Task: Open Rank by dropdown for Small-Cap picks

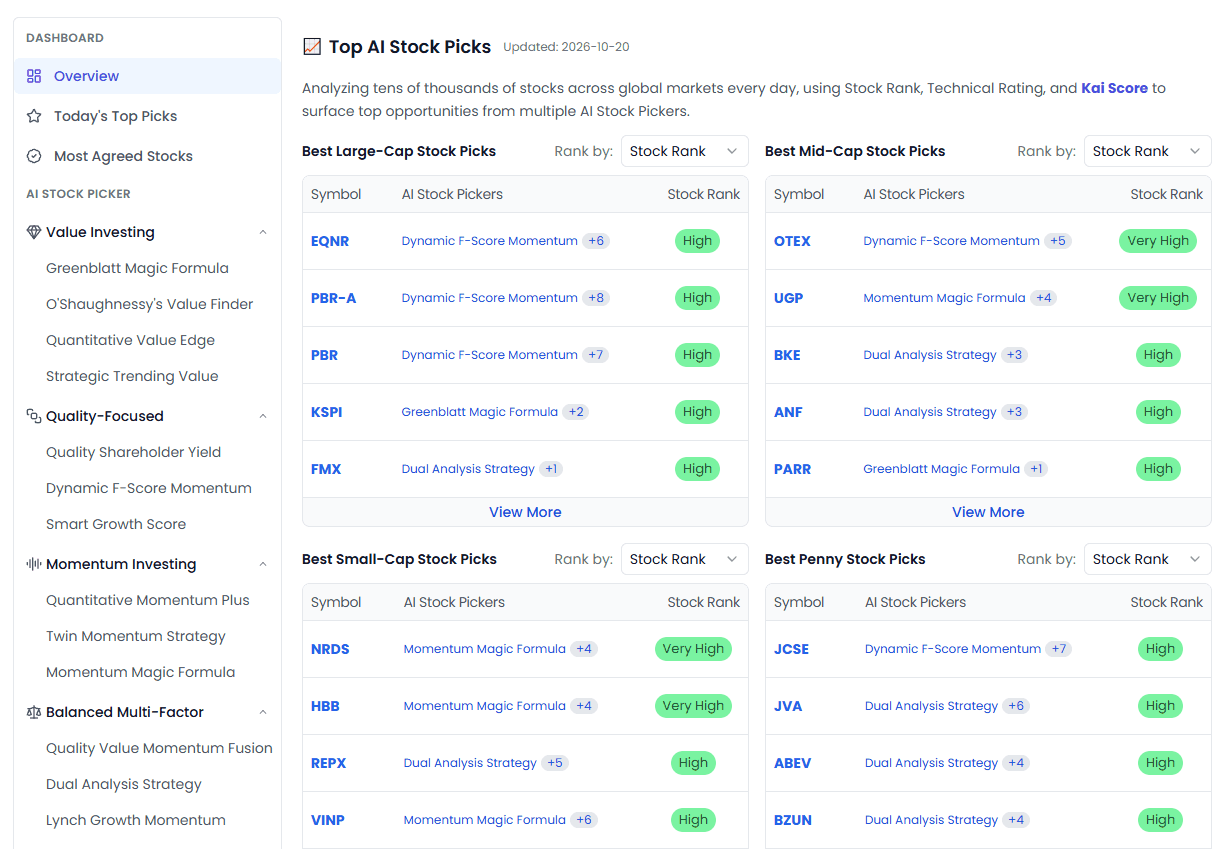Action: point(684,559)
